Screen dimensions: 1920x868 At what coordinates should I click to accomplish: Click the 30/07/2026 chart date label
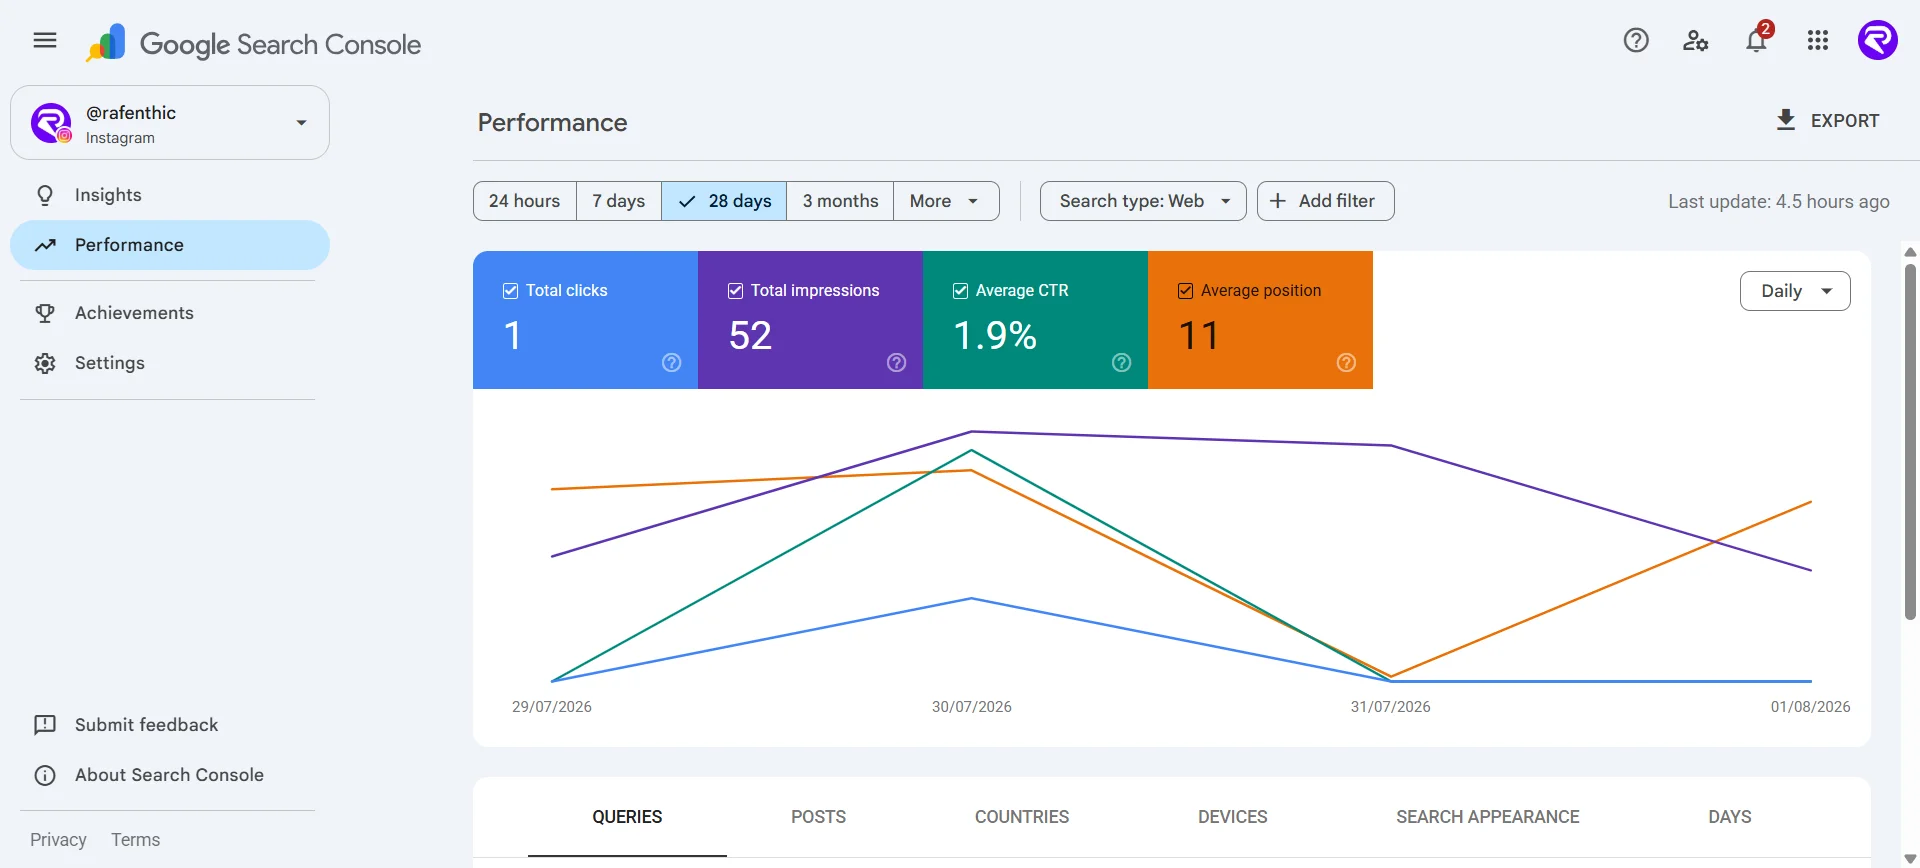click(x=972, y=707)
